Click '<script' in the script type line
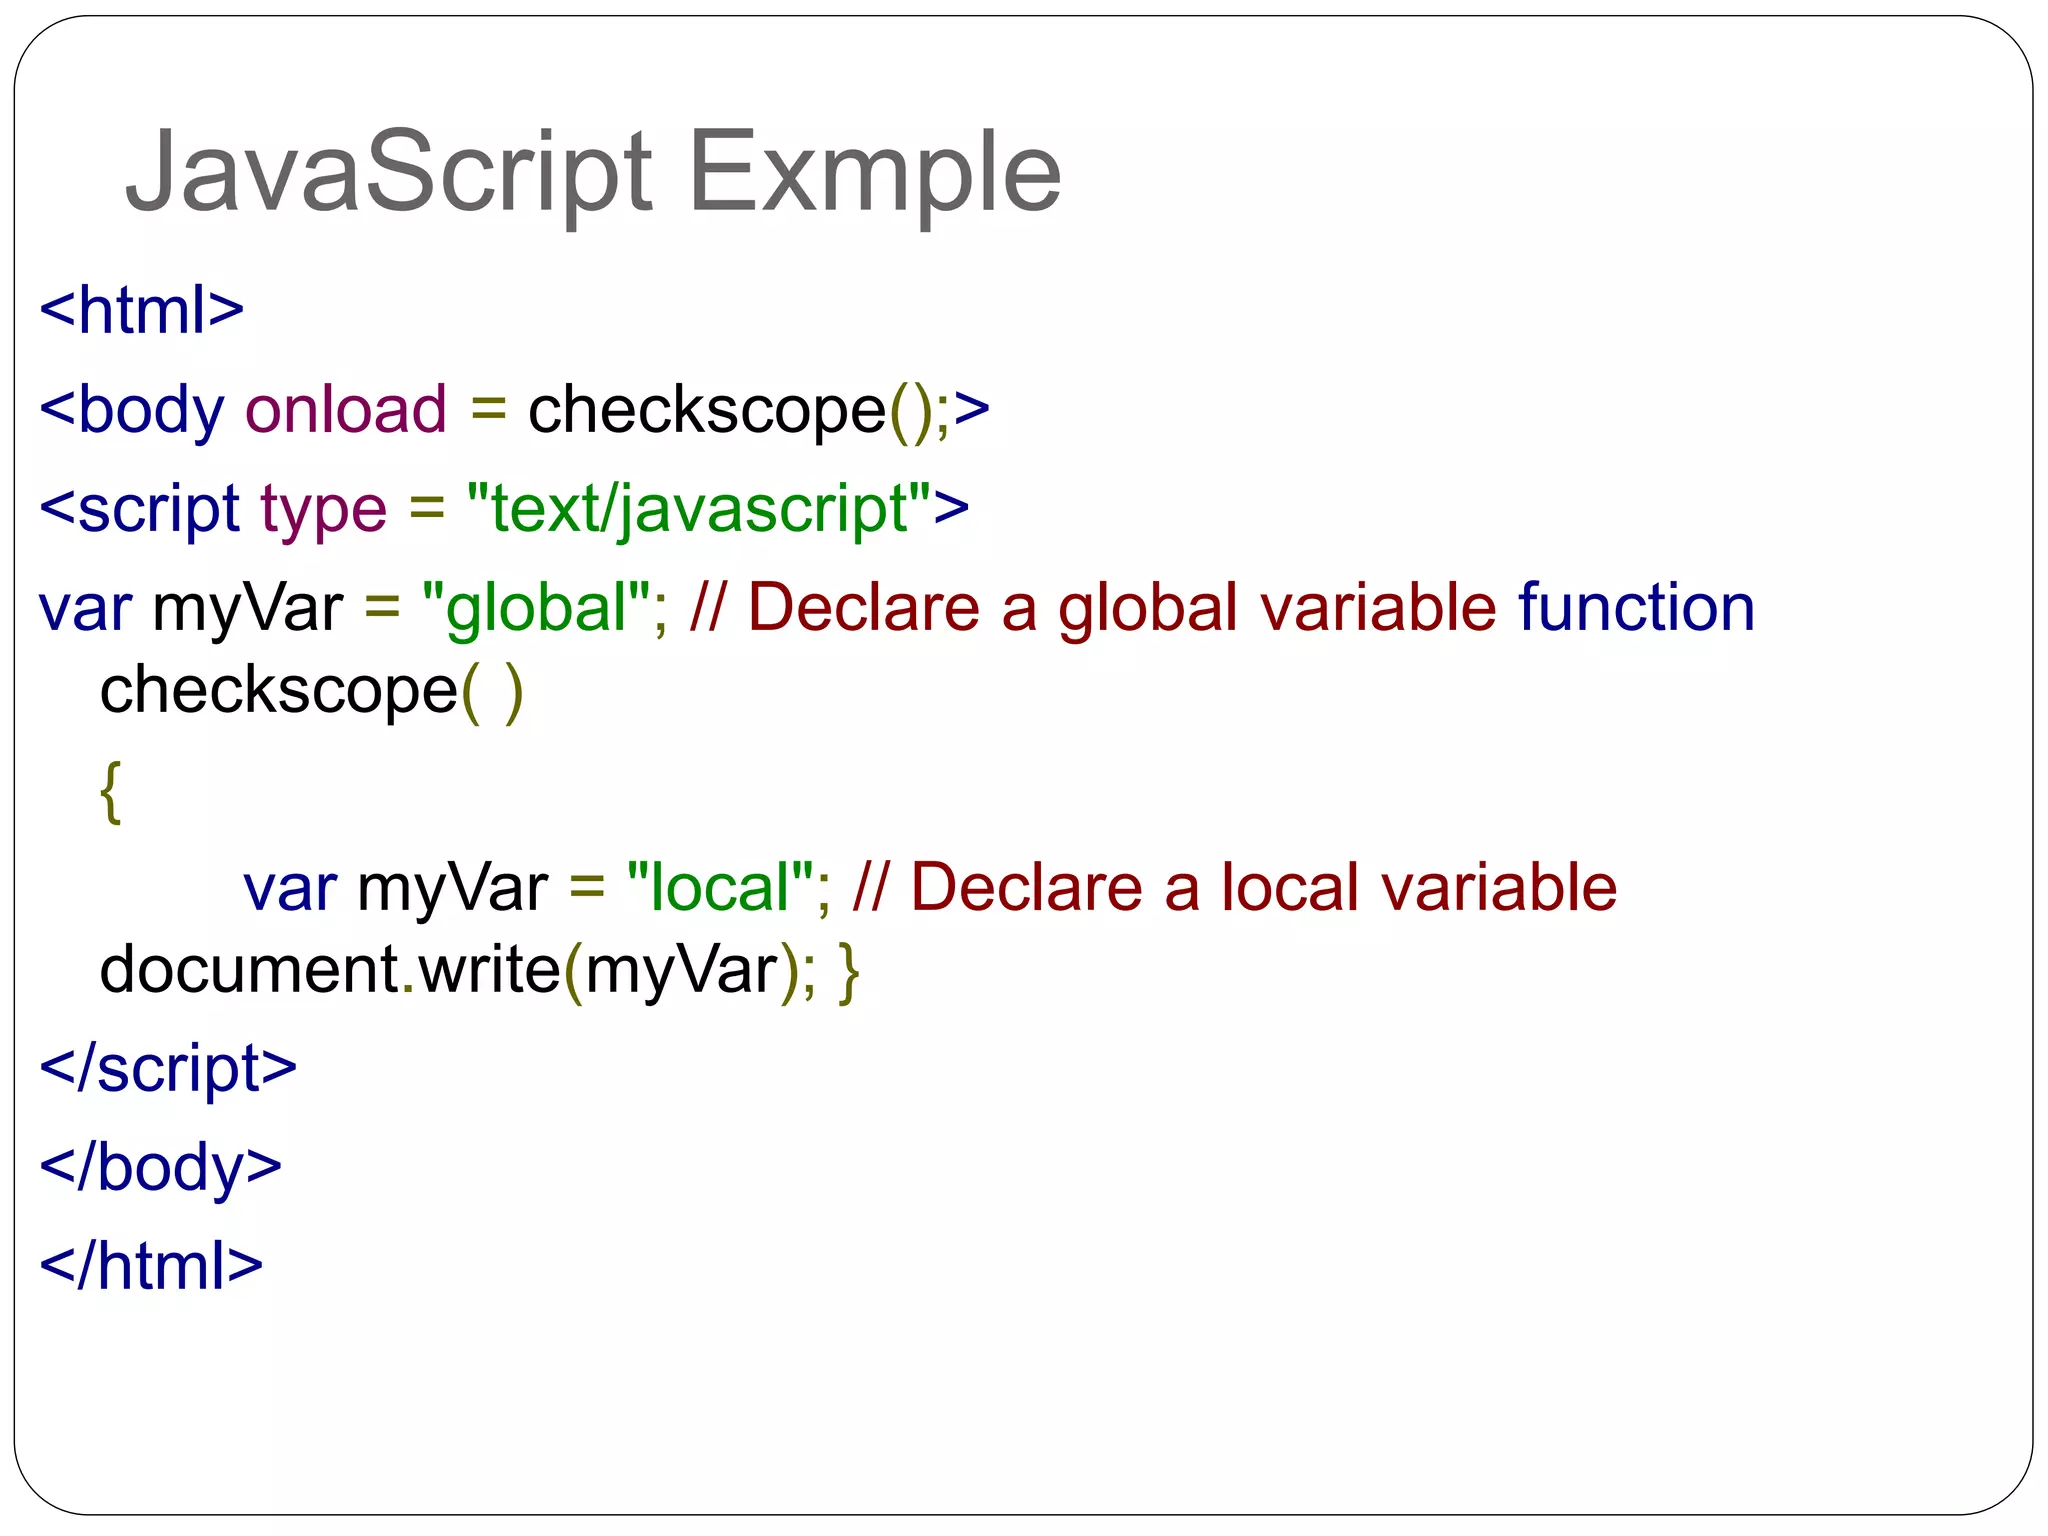This screenshot has width=2048, height=1536. pyautogui.click(x=139, y=510)
